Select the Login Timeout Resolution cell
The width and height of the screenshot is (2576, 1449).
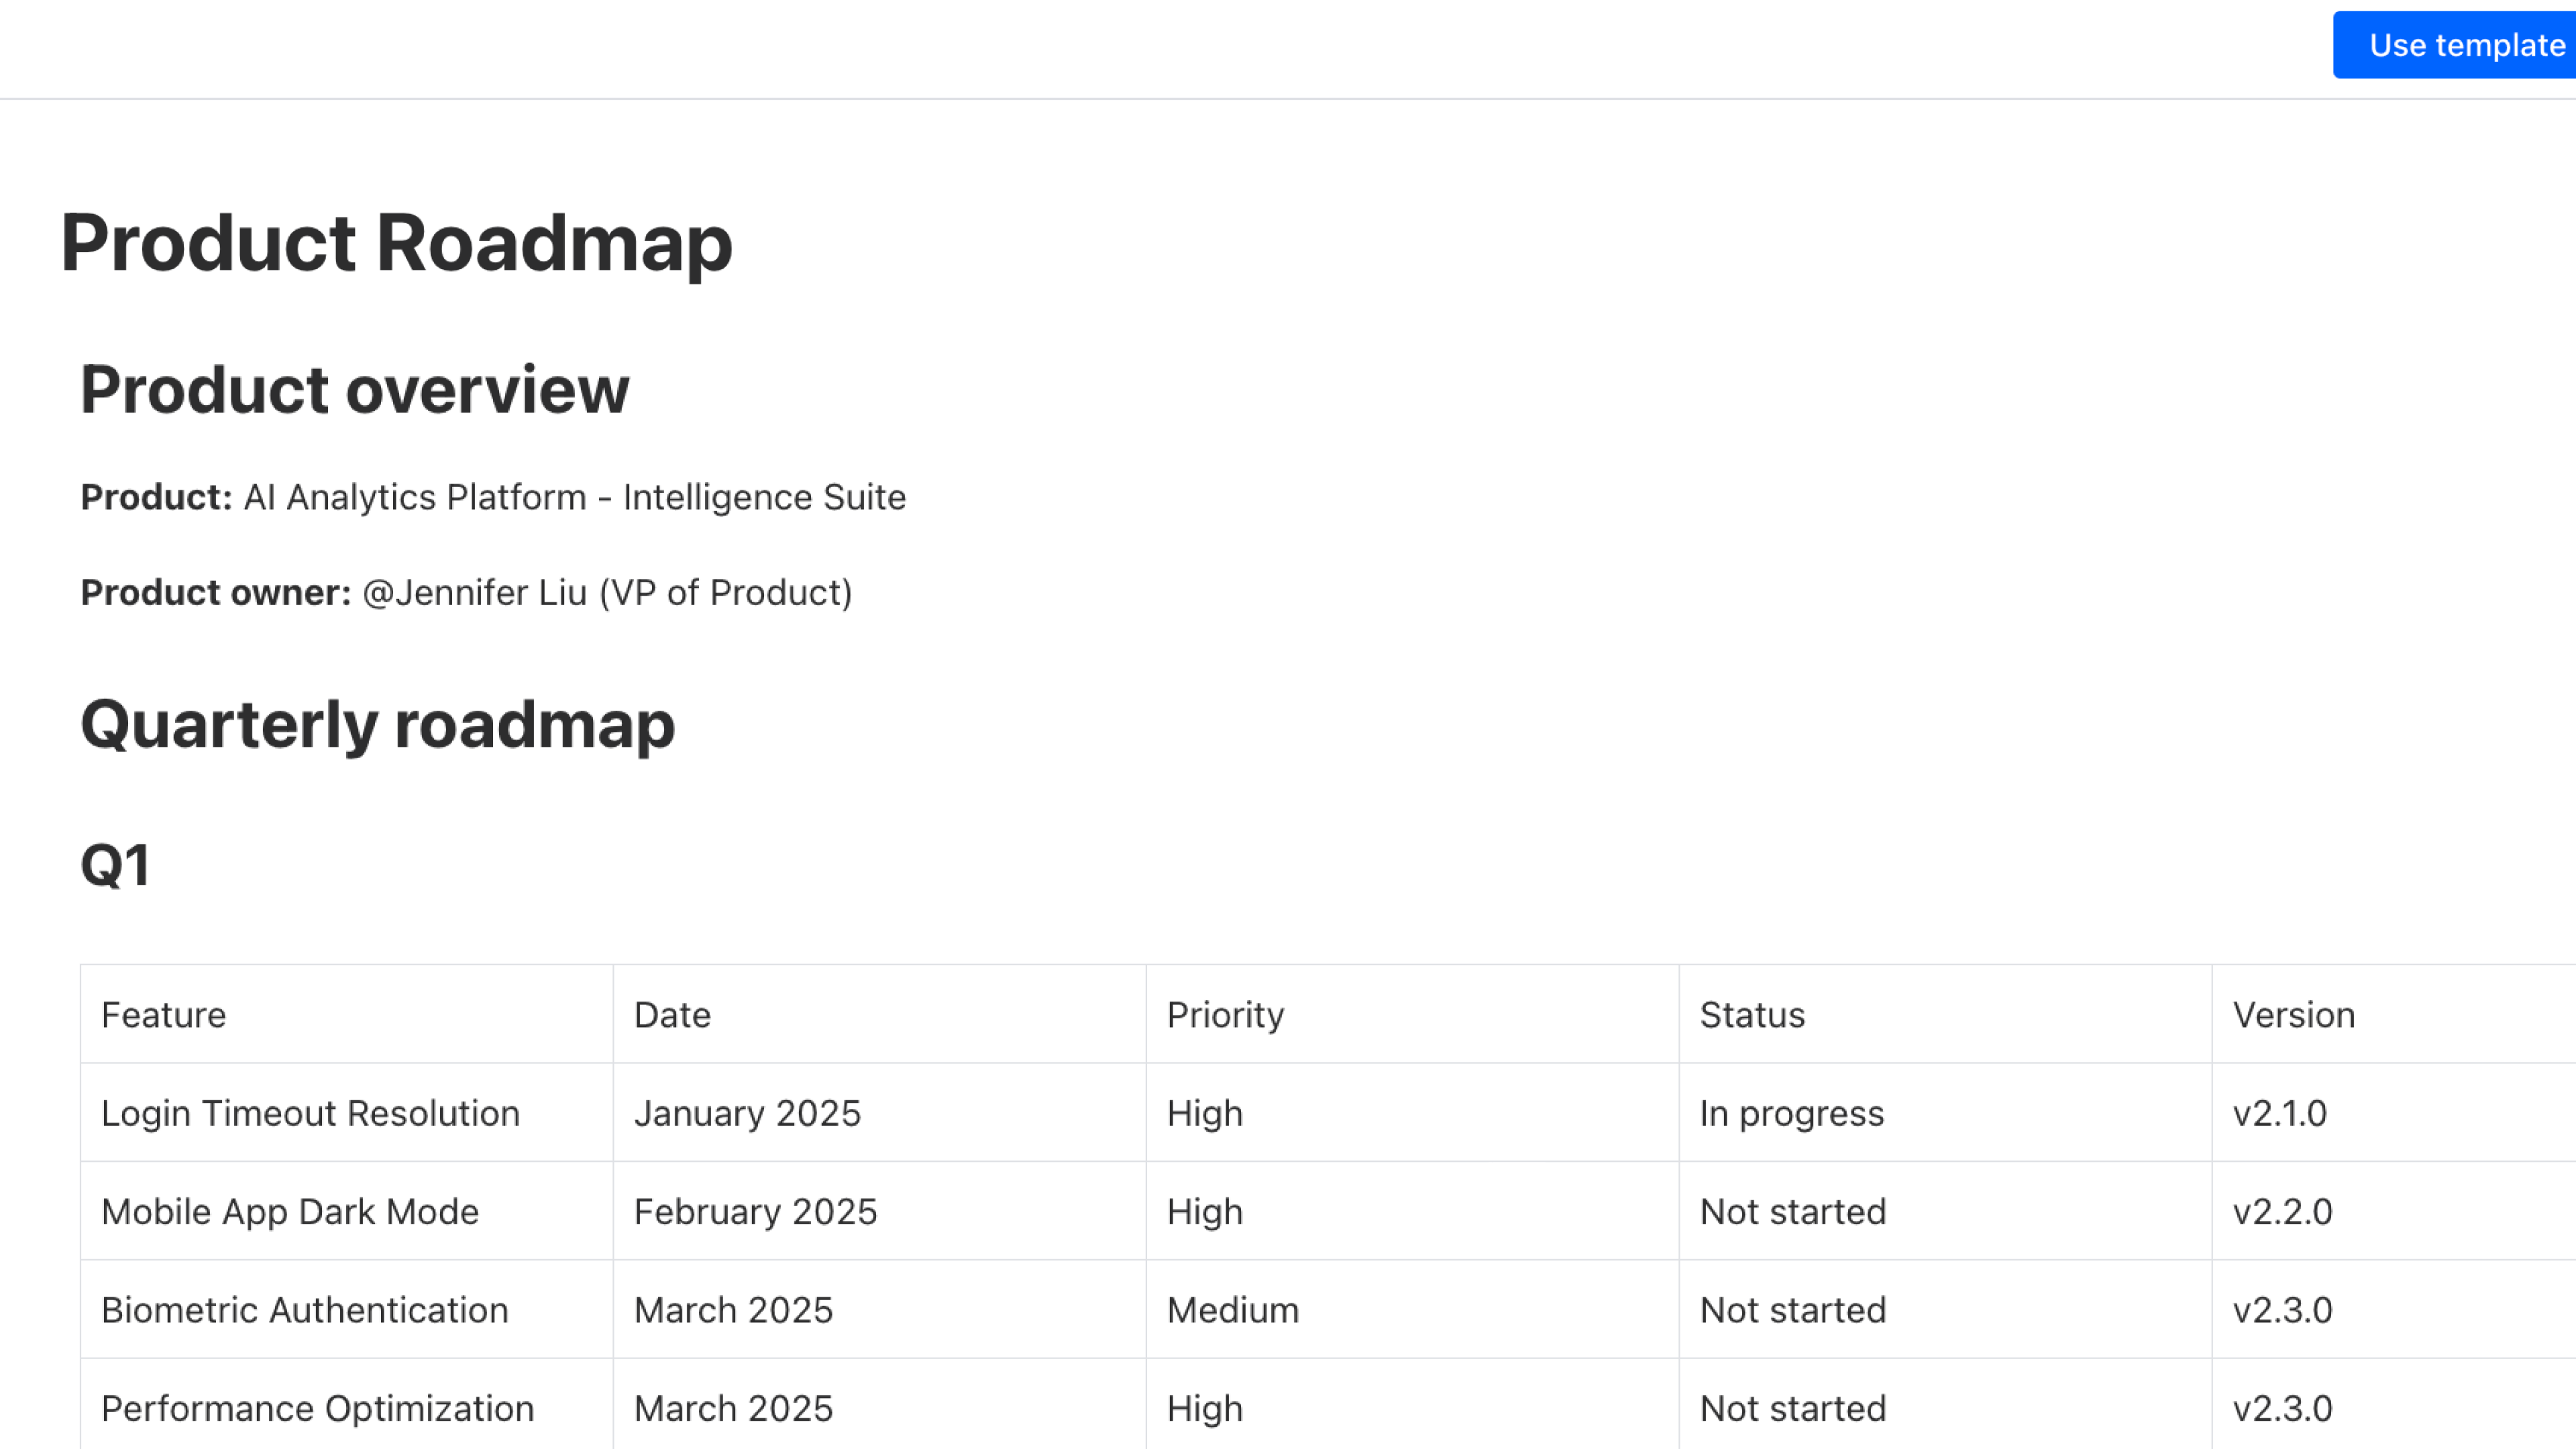(x=310, y=1112)
